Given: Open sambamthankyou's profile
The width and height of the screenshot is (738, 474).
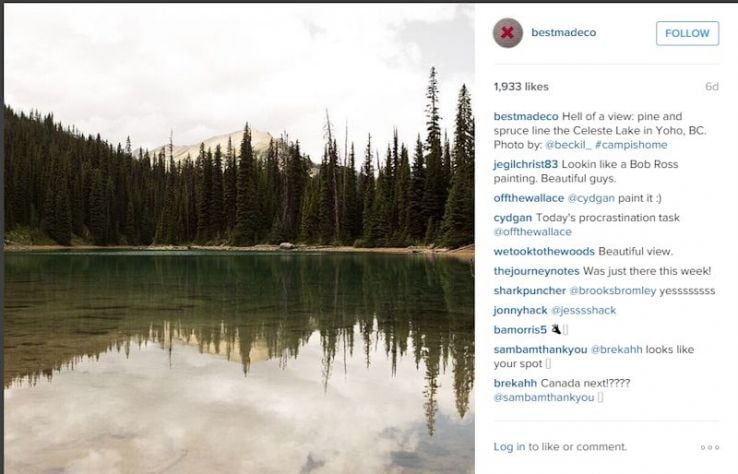Looking at the screenshot, I should pyautogui.click(x=540, y=349).
